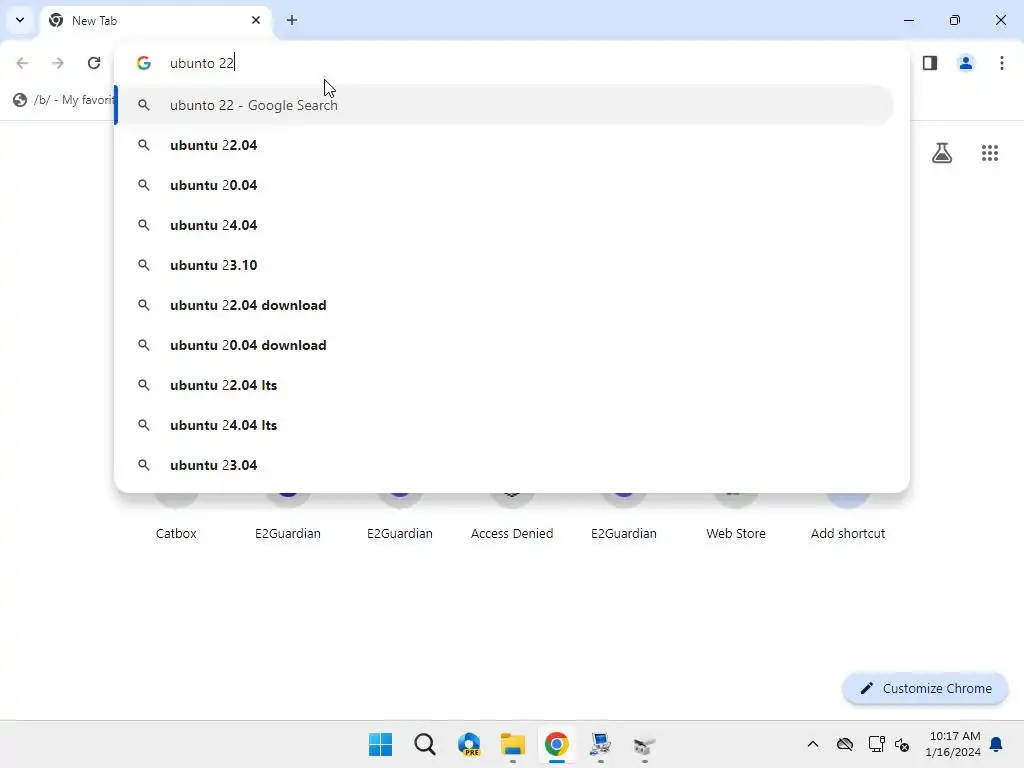Reload the page with refresh icon

(x=94, y=63)
